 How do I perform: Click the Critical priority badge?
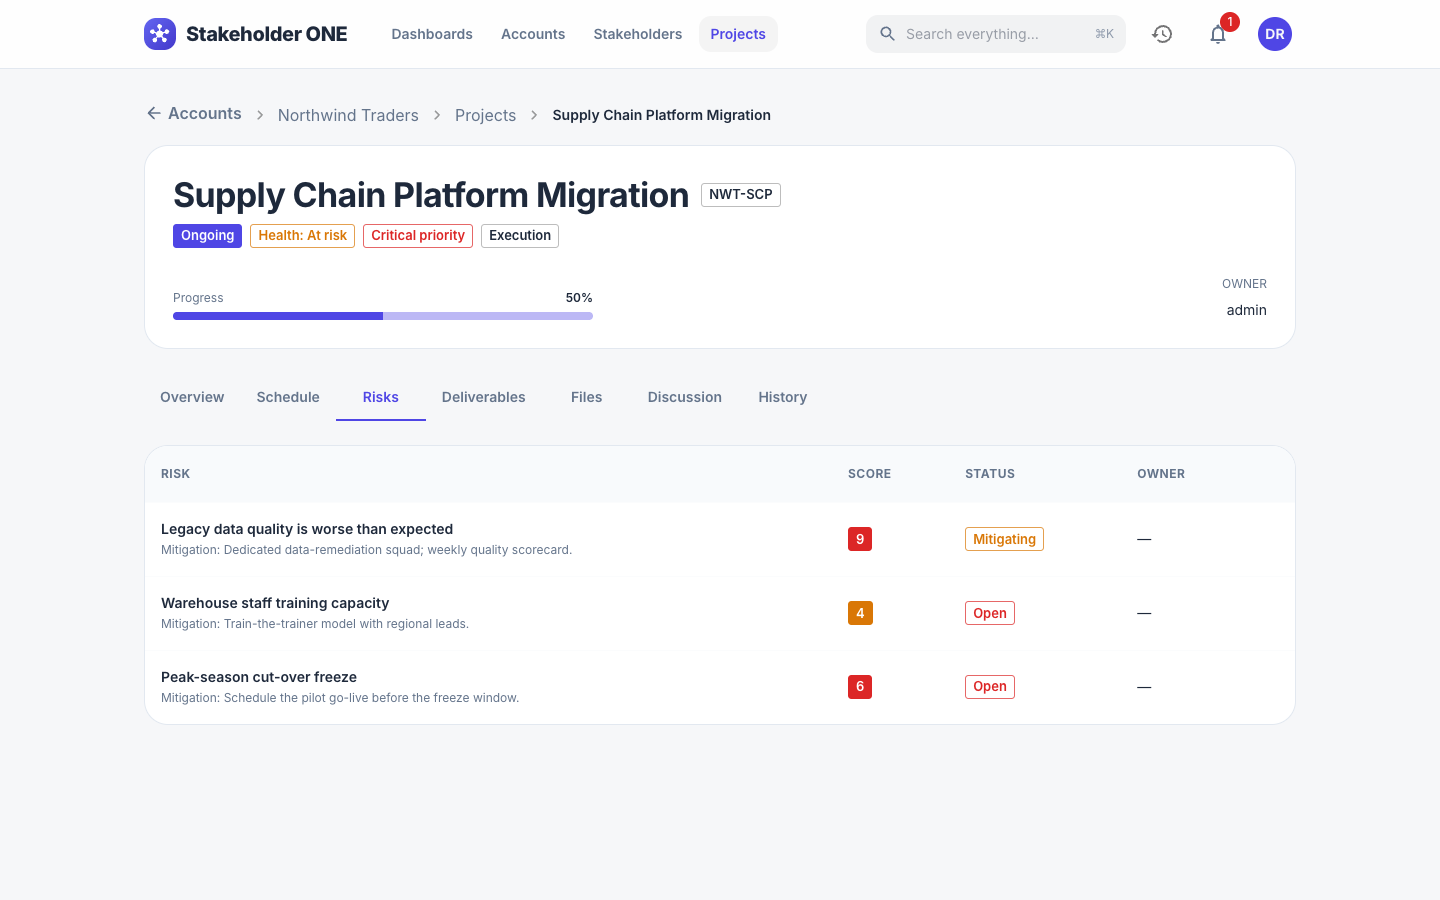point(418,236)
